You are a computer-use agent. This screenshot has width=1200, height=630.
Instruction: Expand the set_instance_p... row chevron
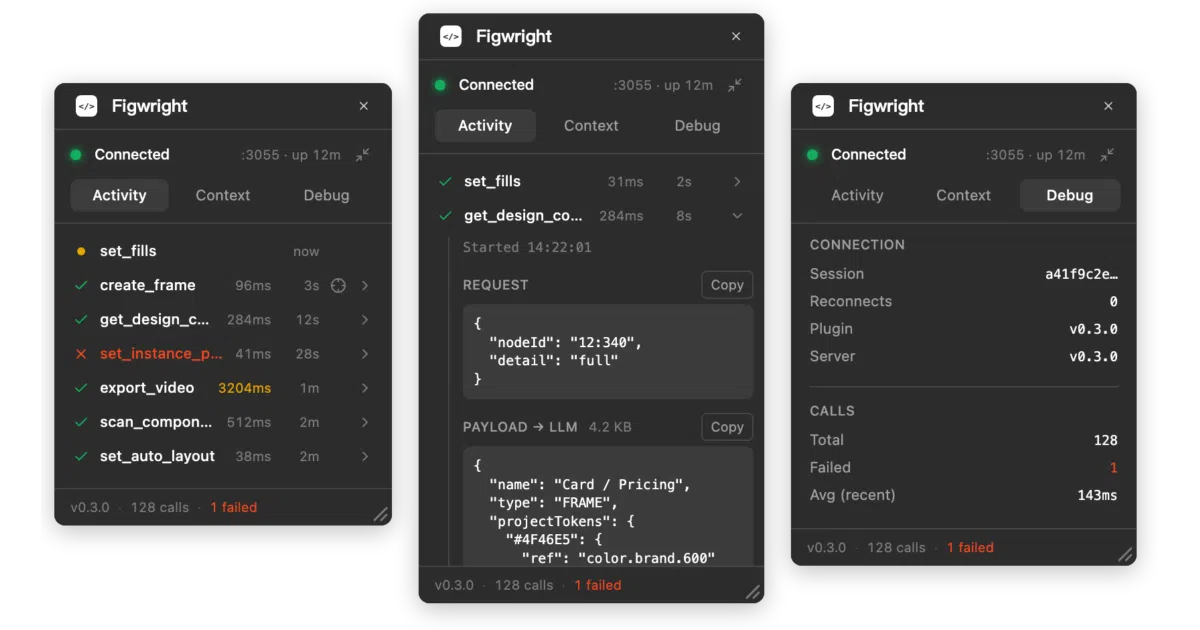pos(365,354)
